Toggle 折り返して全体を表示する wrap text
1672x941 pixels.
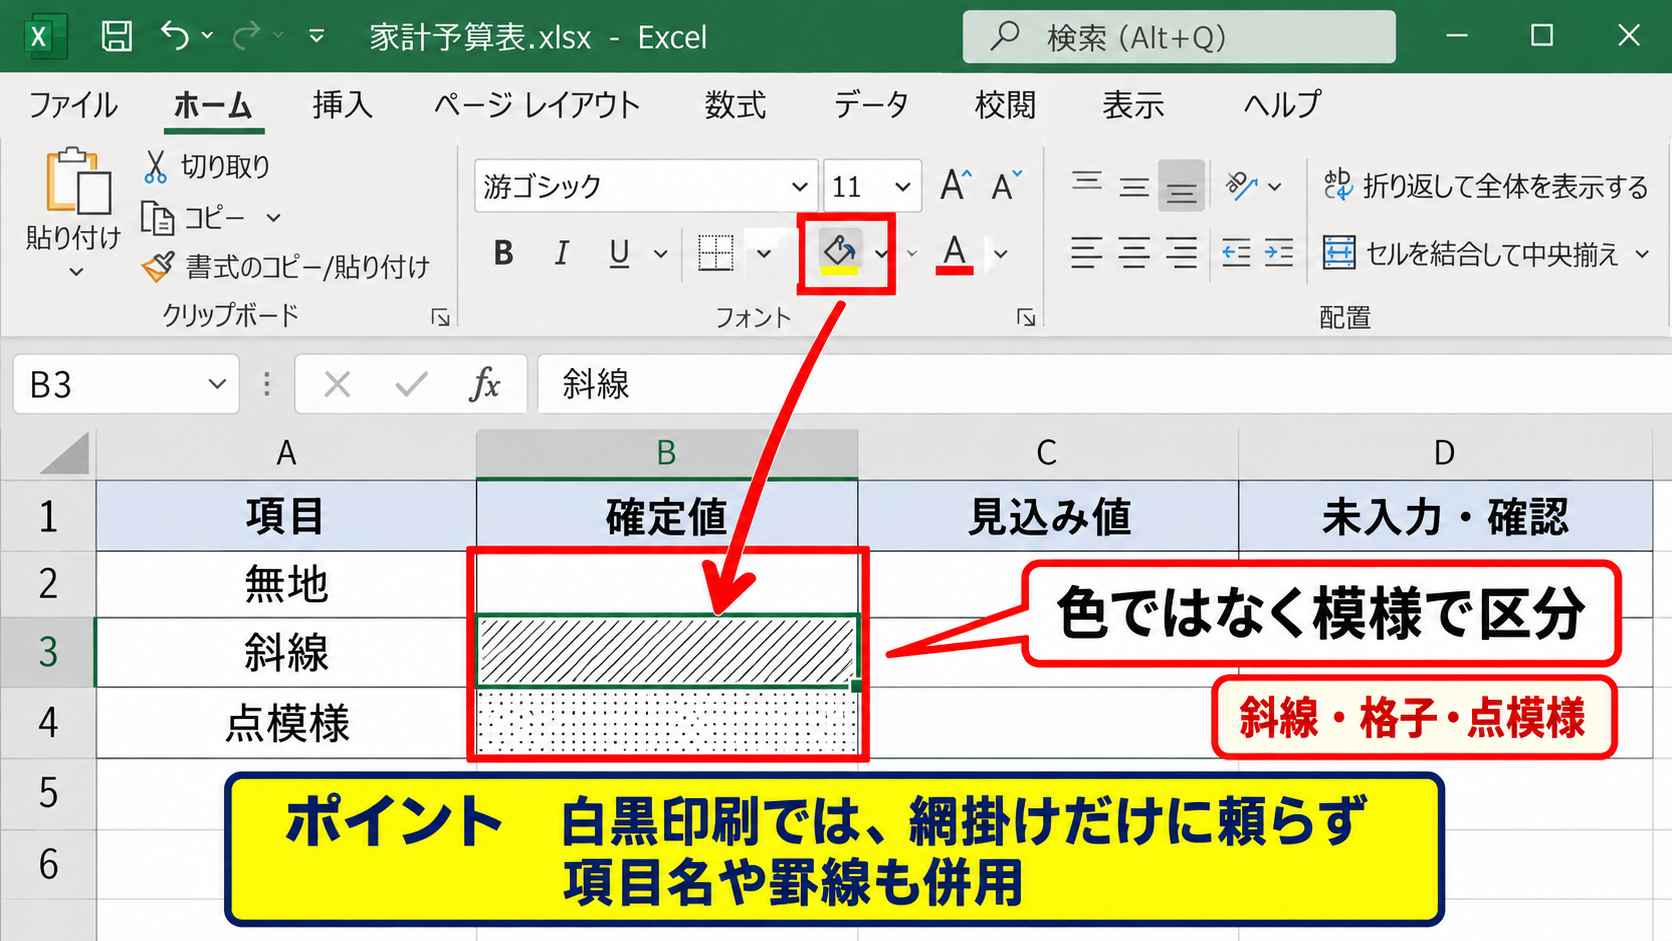tap(1485, 185)
